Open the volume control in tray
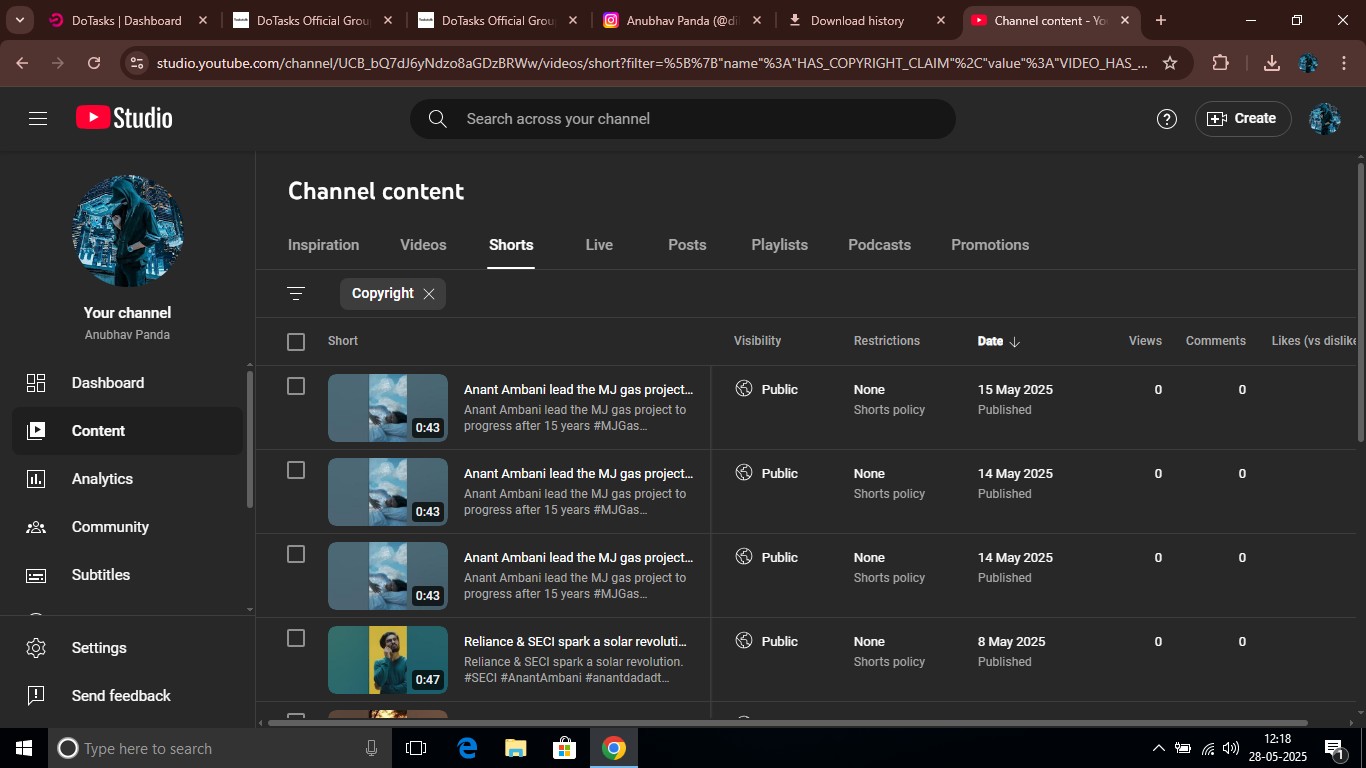This screenshot has height=768, width=1366. coord(1231,748)
